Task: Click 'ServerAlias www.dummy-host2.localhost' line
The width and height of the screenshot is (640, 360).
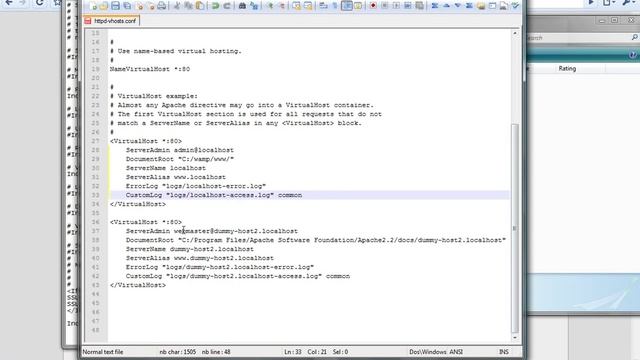Action: pos(200,258)
